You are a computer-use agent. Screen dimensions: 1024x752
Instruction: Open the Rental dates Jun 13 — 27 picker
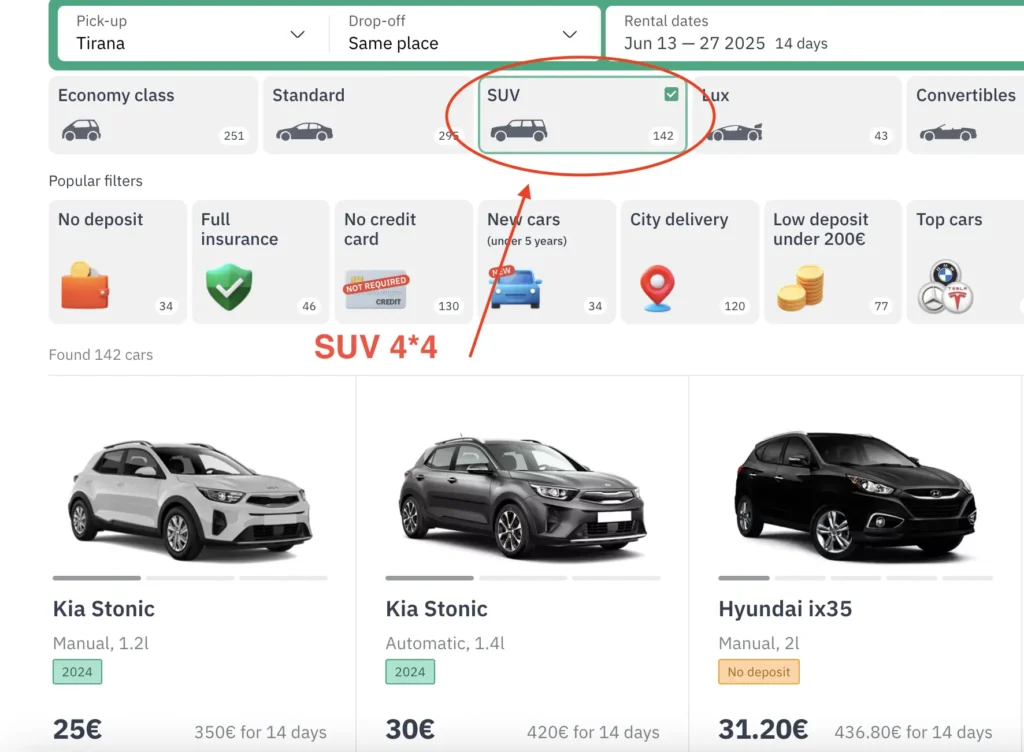click(x=814, y=33)
